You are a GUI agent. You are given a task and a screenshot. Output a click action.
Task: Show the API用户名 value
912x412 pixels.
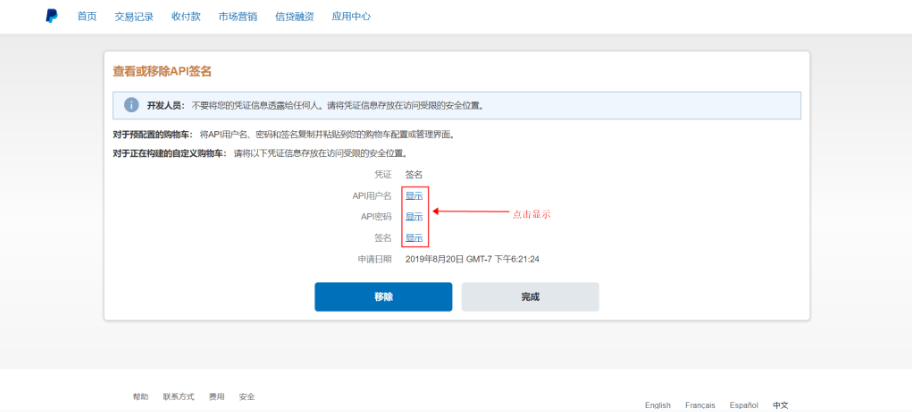414,196
